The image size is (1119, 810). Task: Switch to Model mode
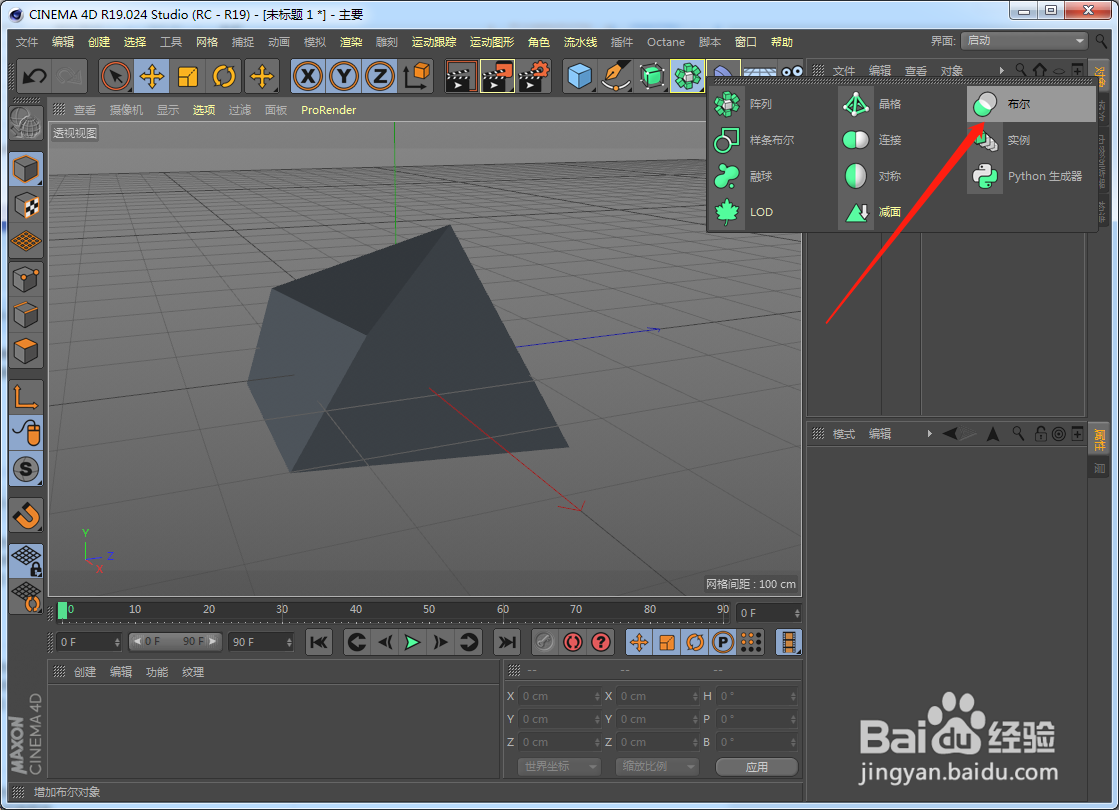pos(26,169)
